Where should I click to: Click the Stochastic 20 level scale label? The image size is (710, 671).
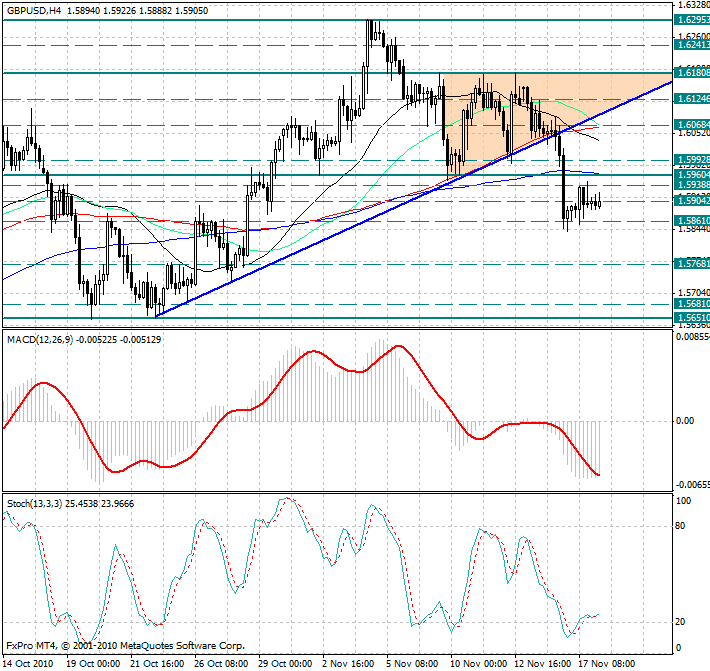coord(680,622)
